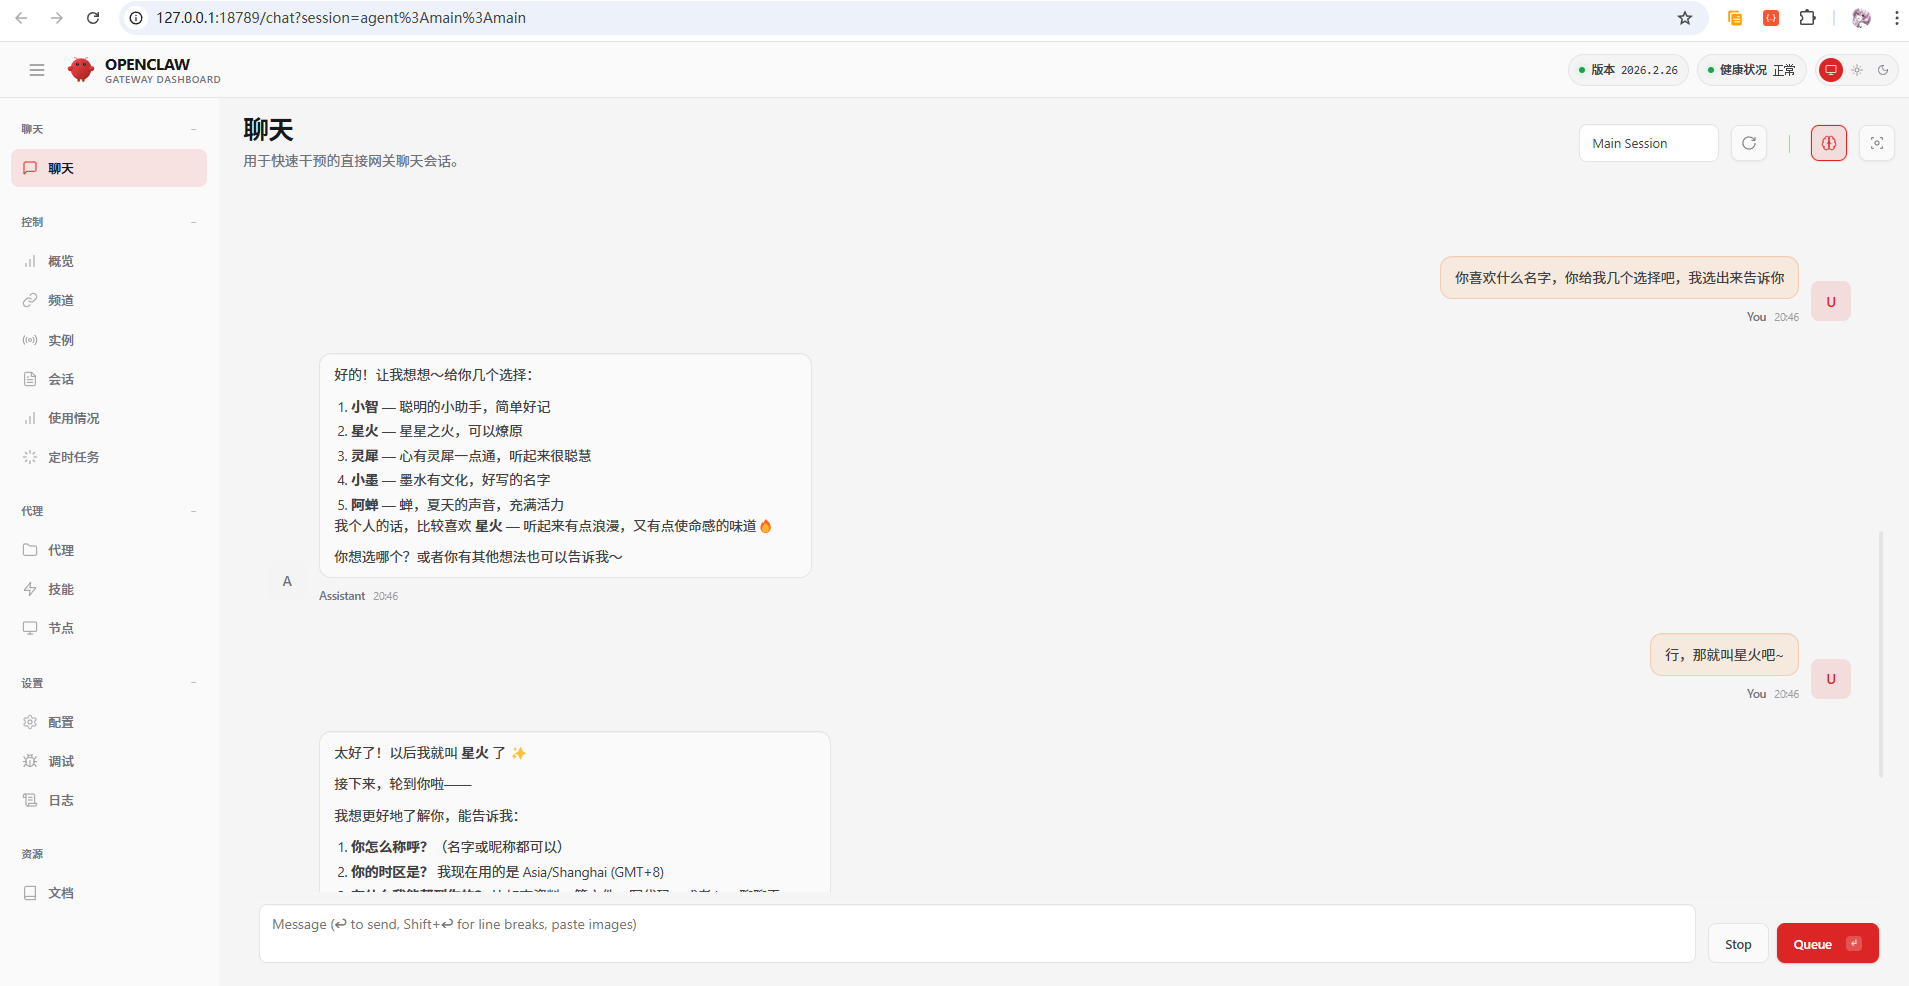Collapse the sidebar using the hamburger icon
Viewport: 1909px width, 986px height.
coord(37,70)
